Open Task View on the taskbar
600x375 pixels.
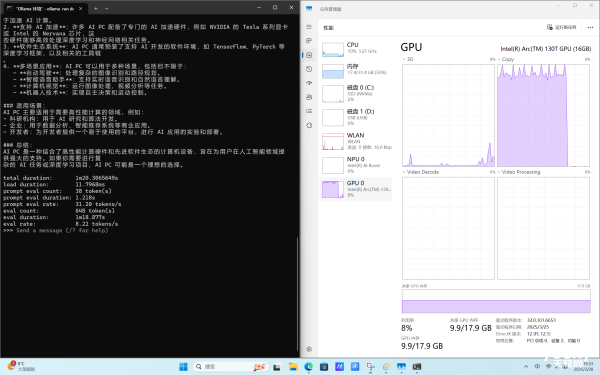277,367
